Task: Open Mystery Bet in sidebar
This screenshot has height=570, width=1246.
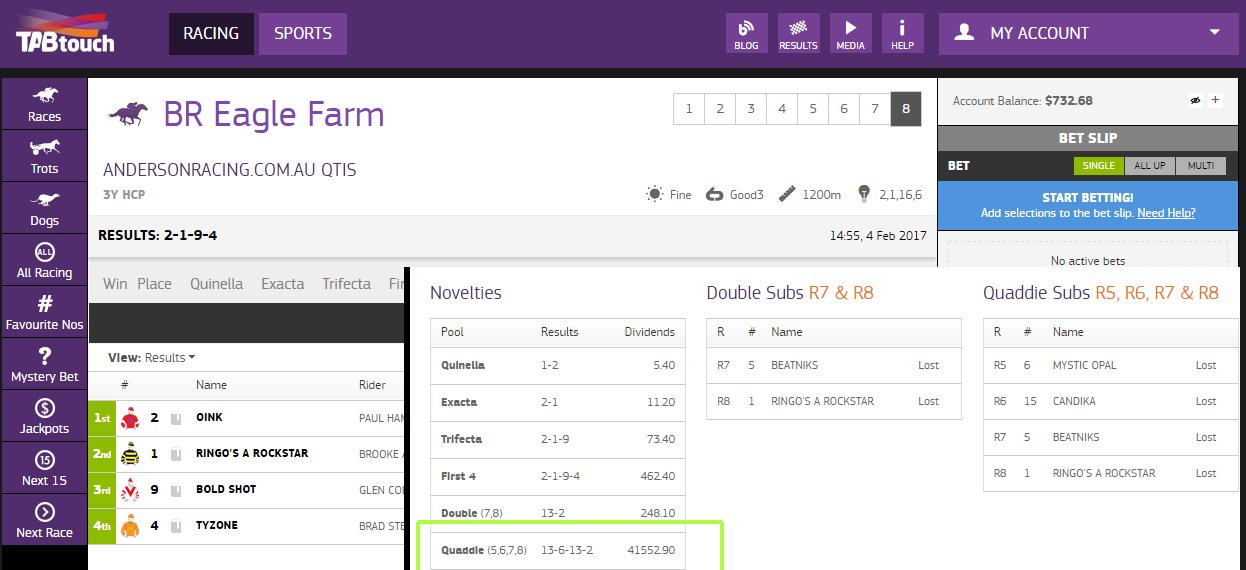Action: 44,364
